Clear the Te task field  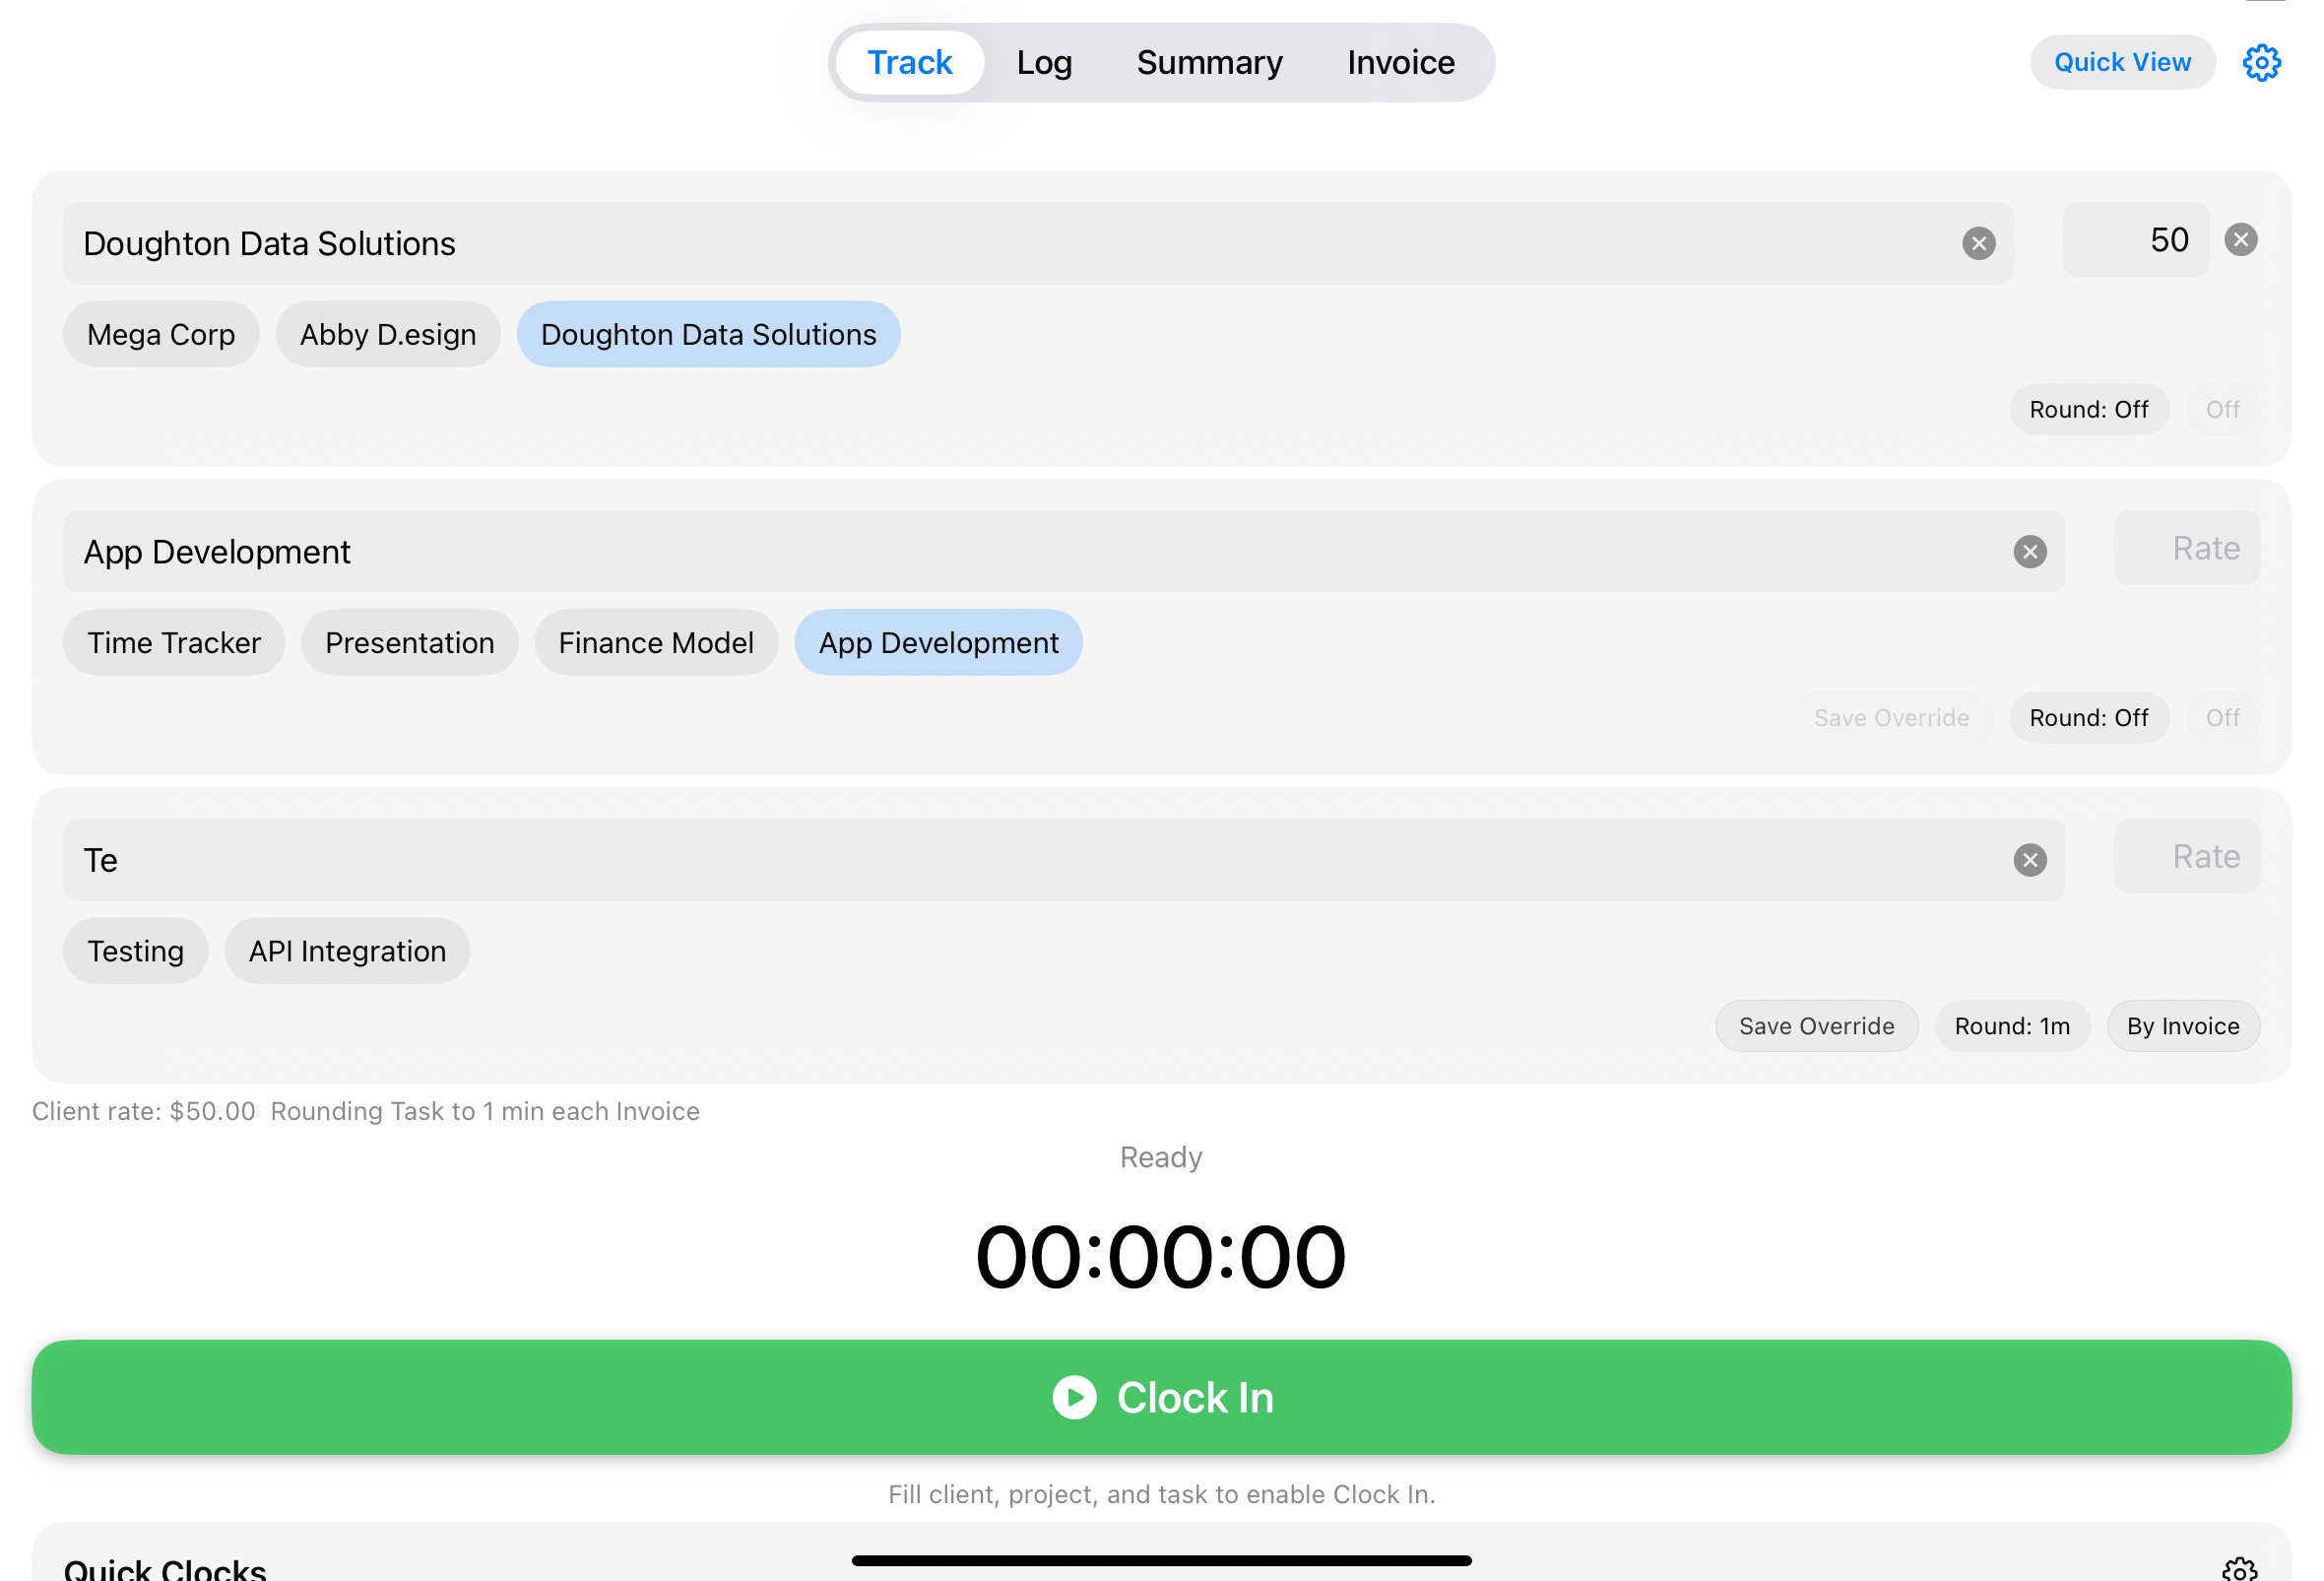[x=2030, y=859]
